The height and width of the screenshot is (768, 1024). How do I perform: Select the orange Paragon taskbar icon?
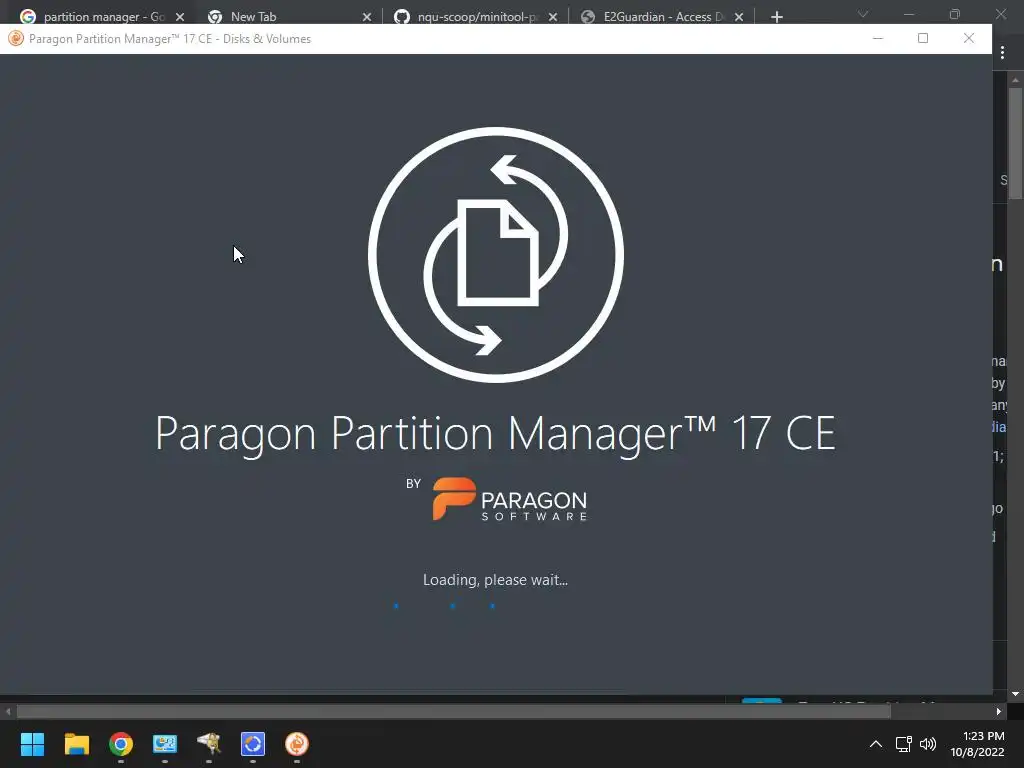tap(296, 744)
